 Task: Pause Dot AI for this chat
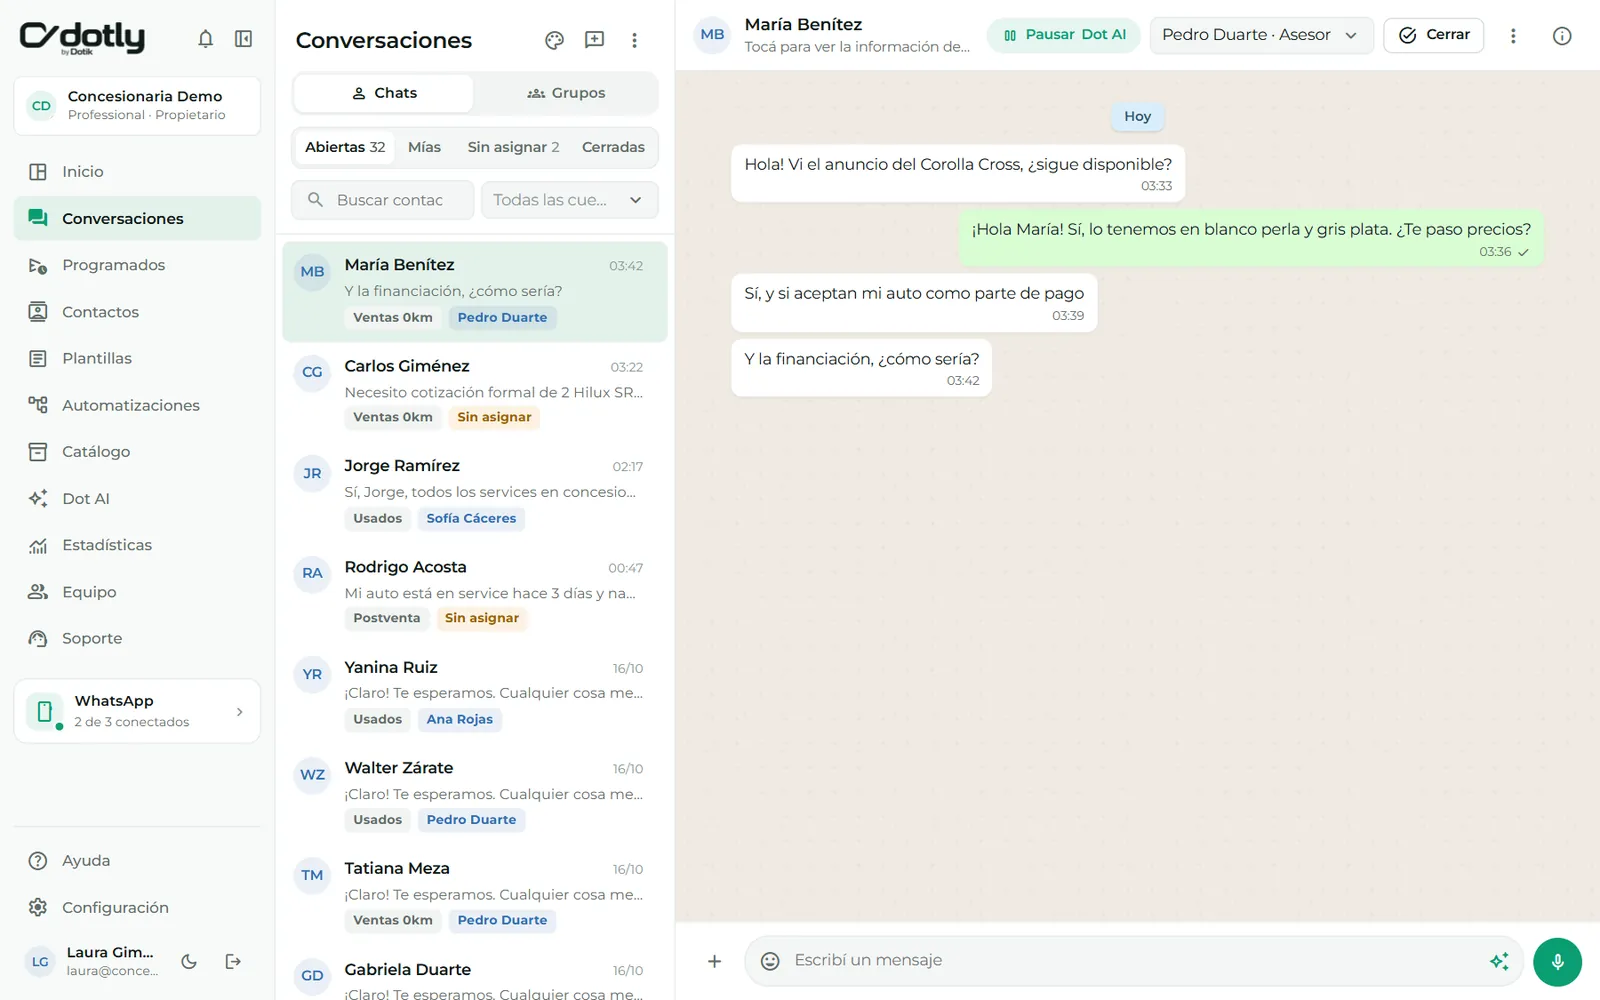click(x=1064, y=35)
